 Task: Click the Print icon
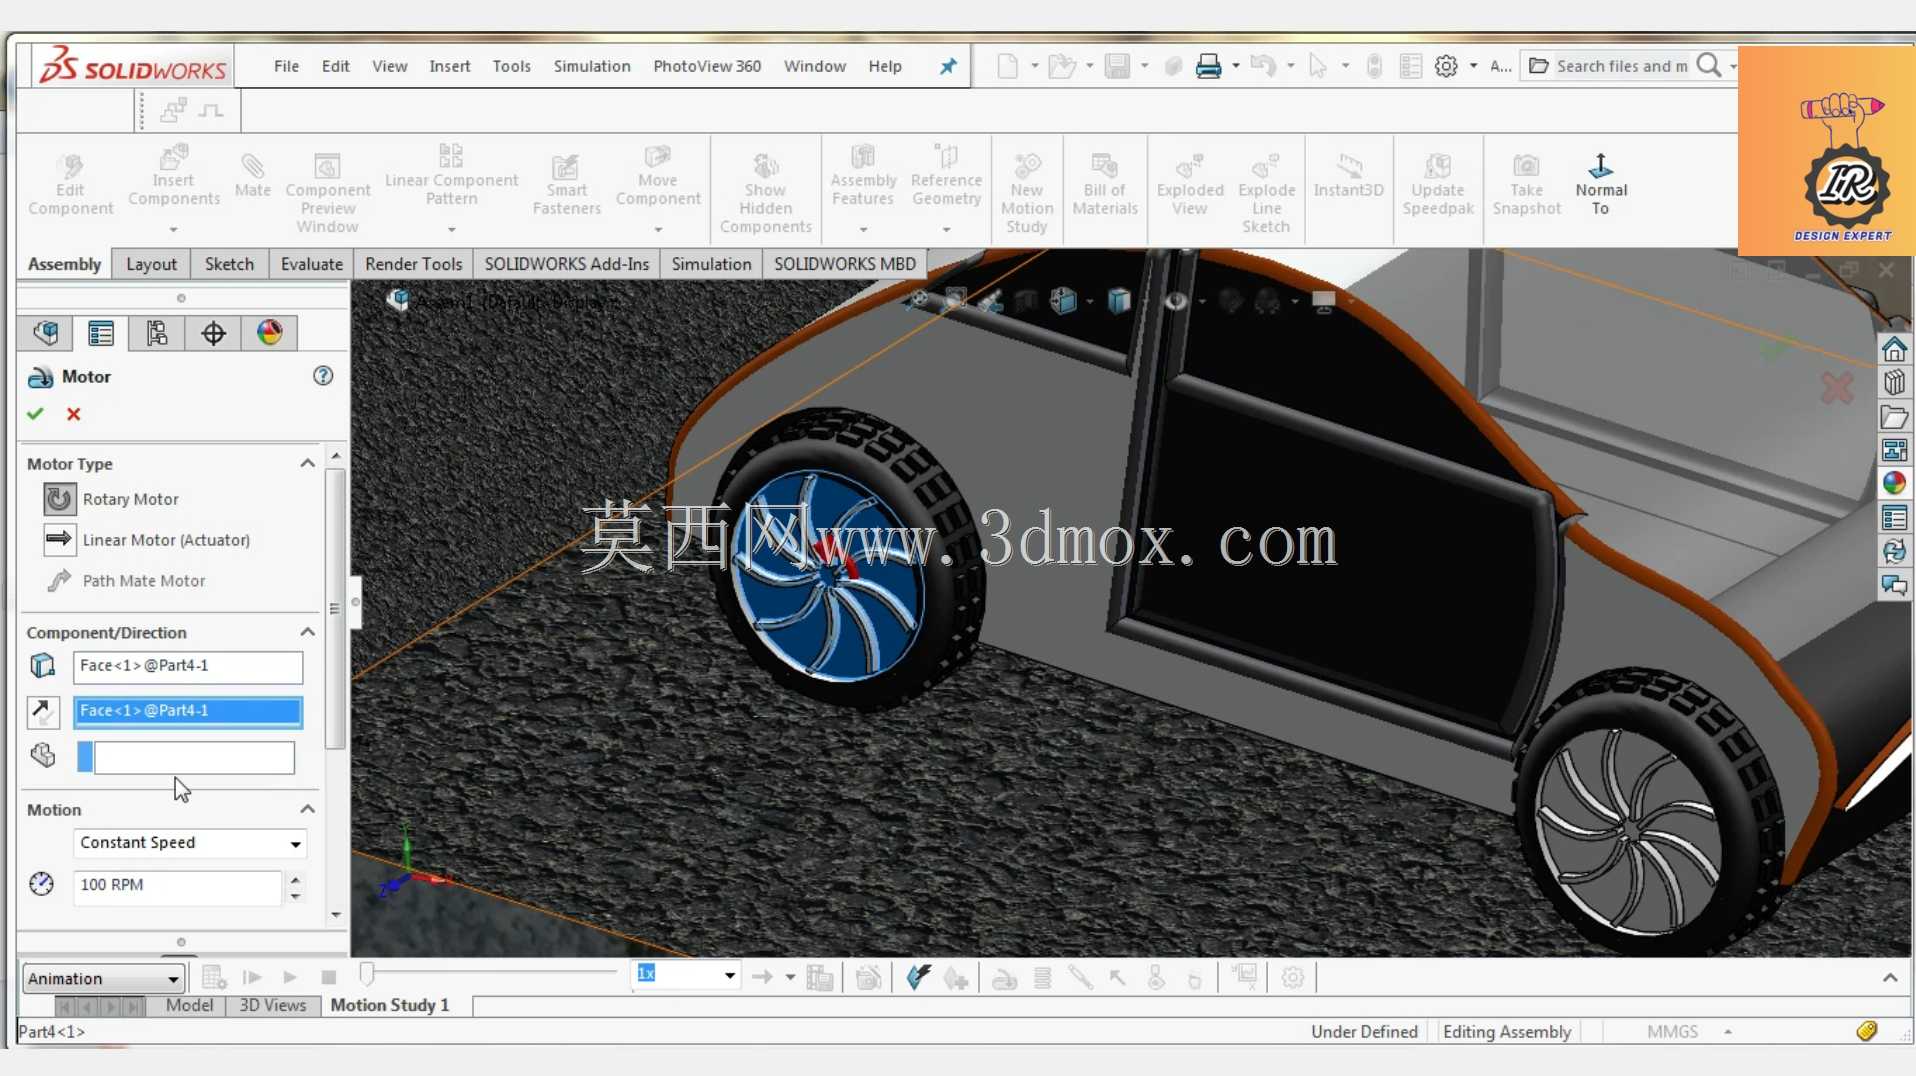tap(1208, 66)
